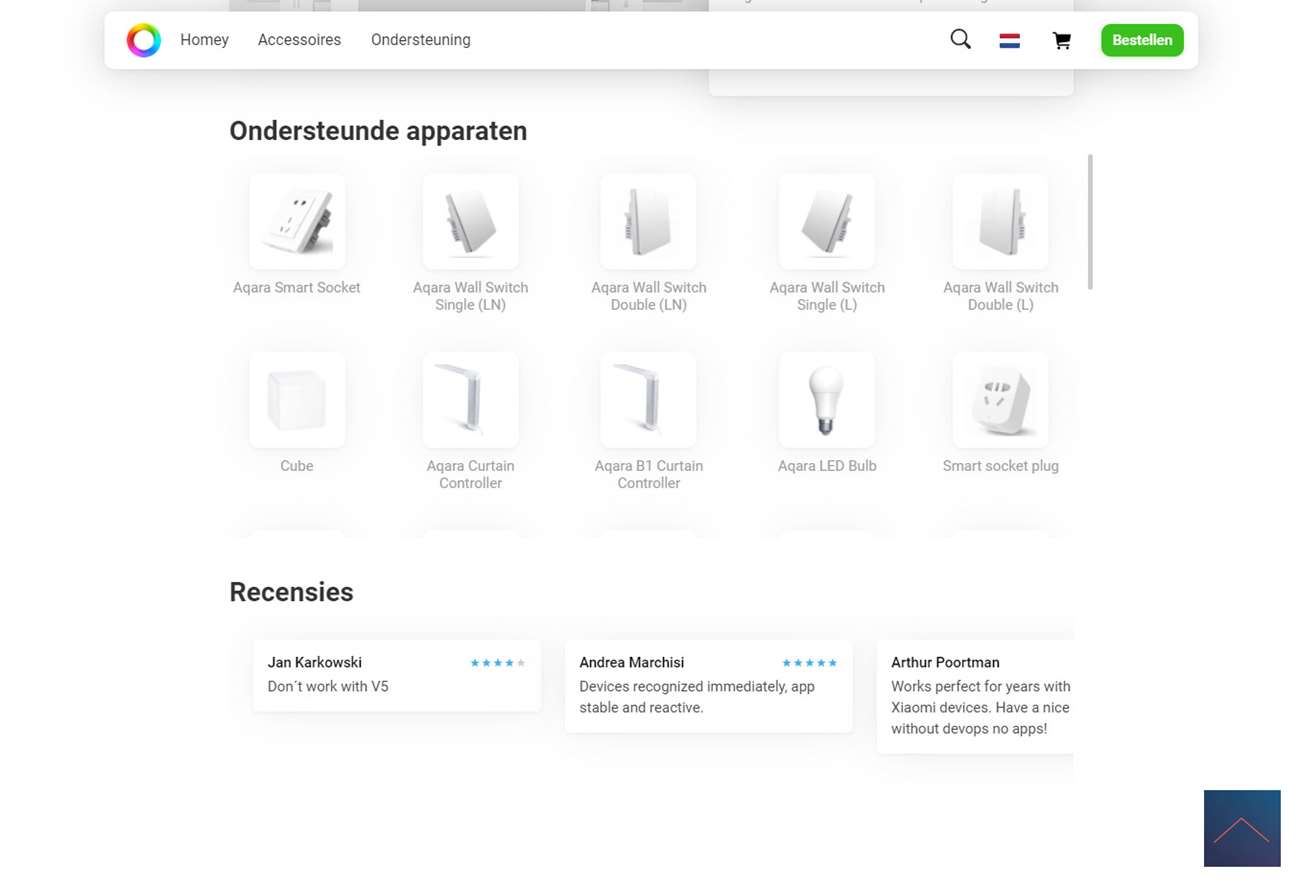Click Jan Karkowski's star rating
Viewport: 1300px width, 886px height.
[497, 663]
